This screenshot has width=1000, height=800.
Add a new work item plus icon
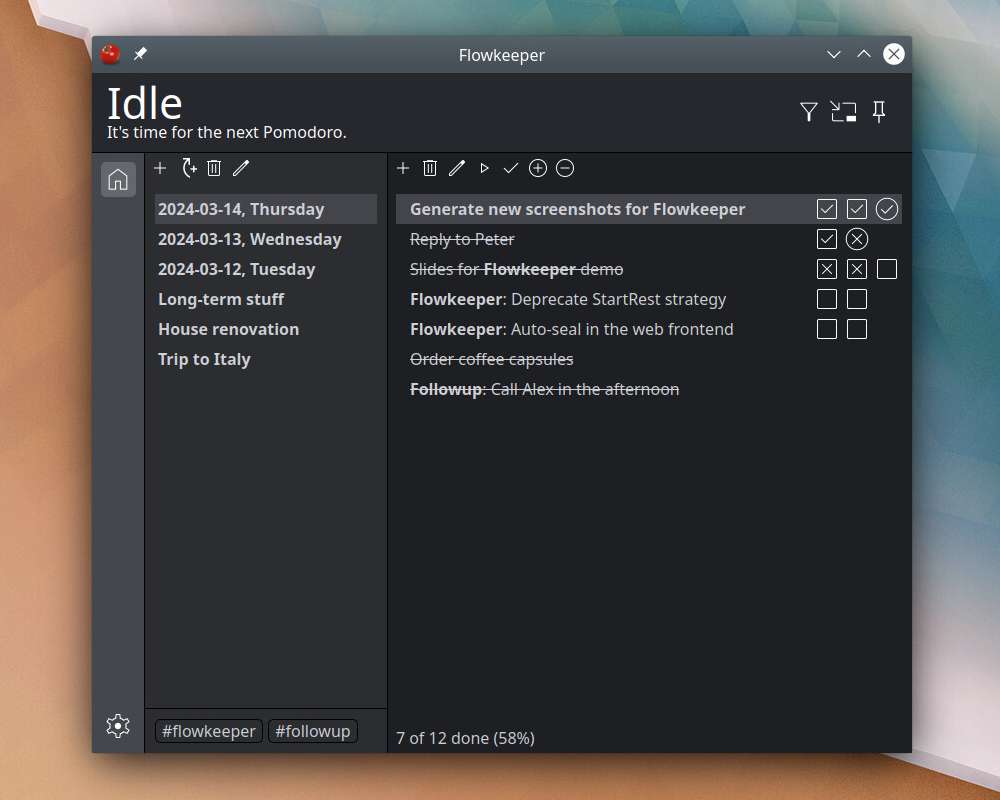pos(402,168)
